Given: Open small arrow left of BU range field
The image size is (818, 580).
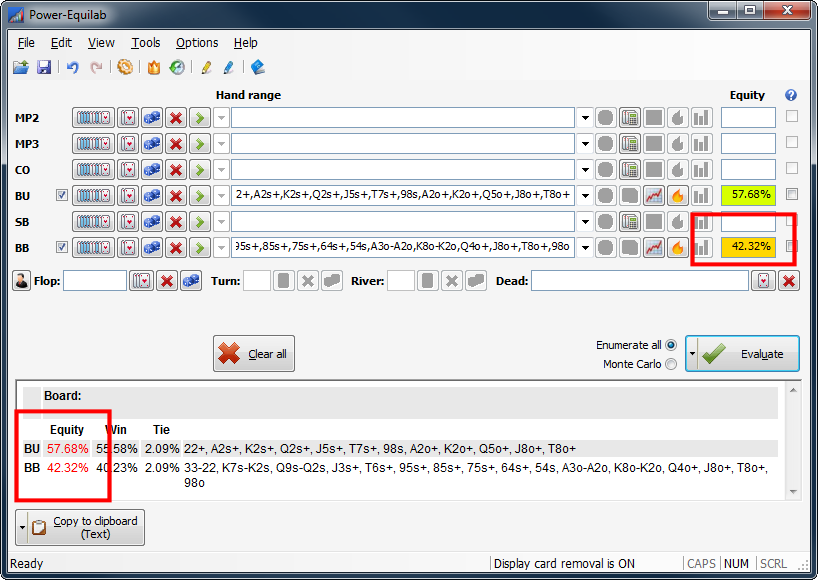Looking at the screenshot, I should tap(221, 196).
